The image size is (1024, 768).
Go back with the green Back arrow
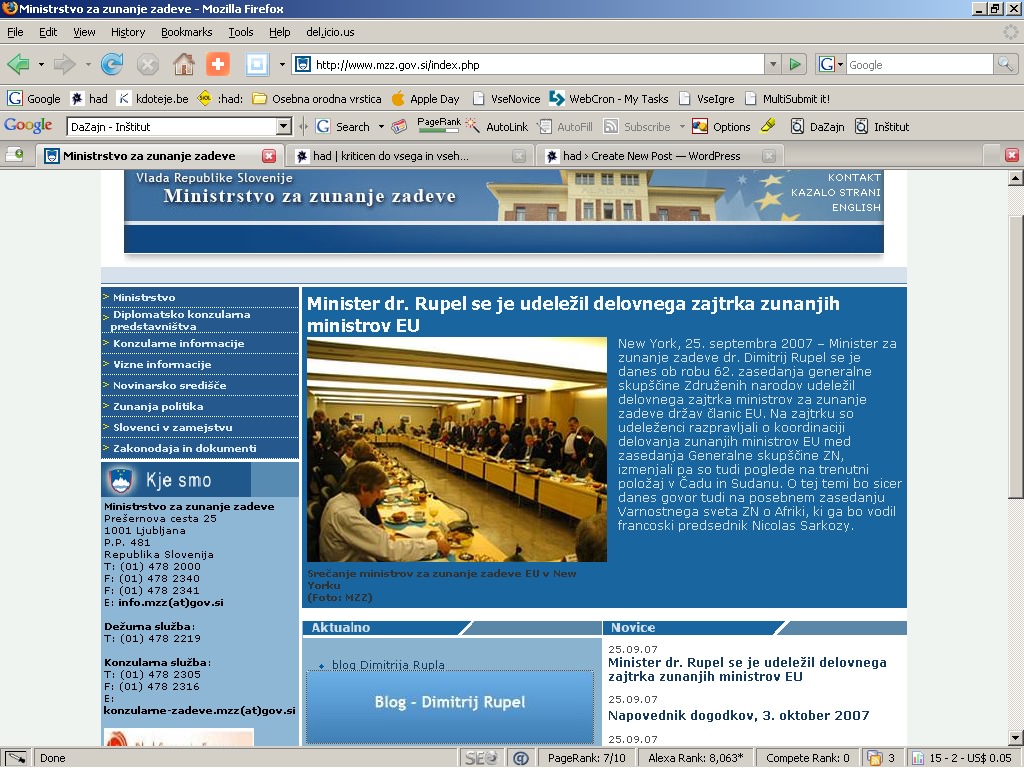tap(18, 64)
